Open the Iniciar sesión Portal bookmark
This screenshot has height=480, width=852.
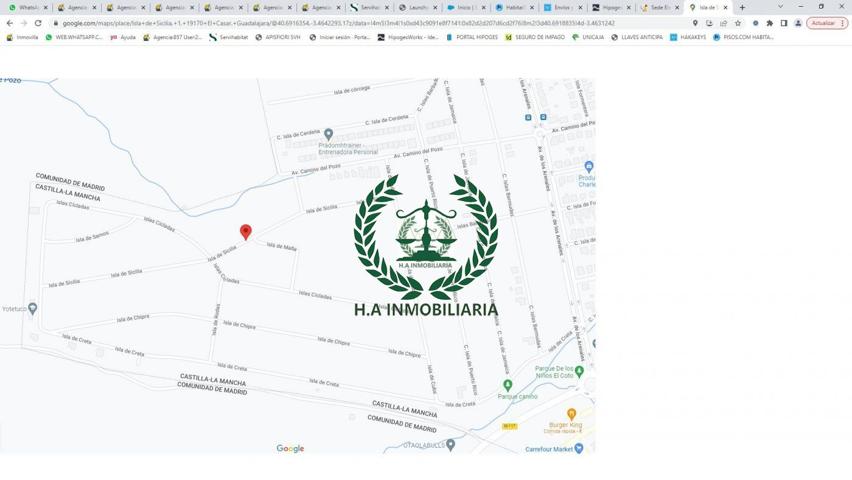tap(340, 38)
